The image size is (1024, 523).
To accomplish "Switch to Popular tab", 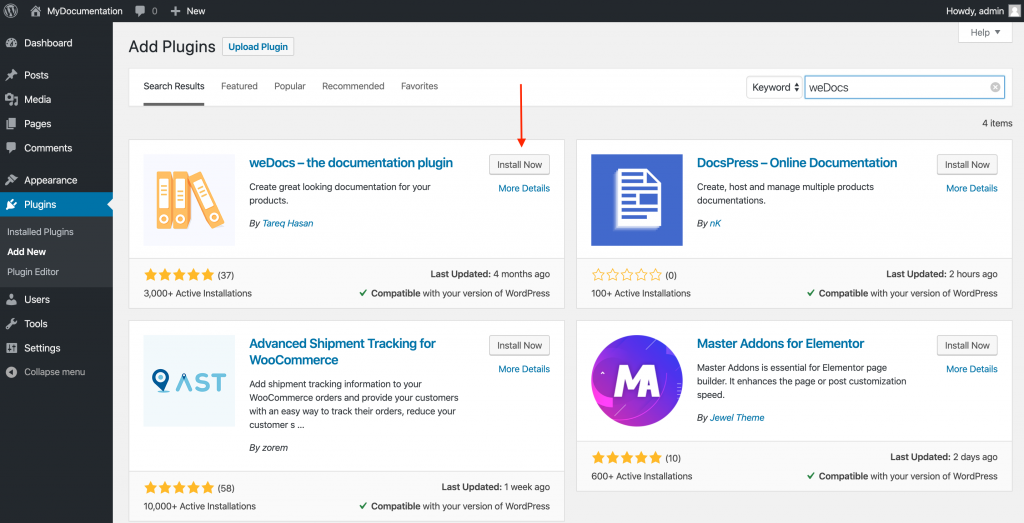I will click(290, 86).
